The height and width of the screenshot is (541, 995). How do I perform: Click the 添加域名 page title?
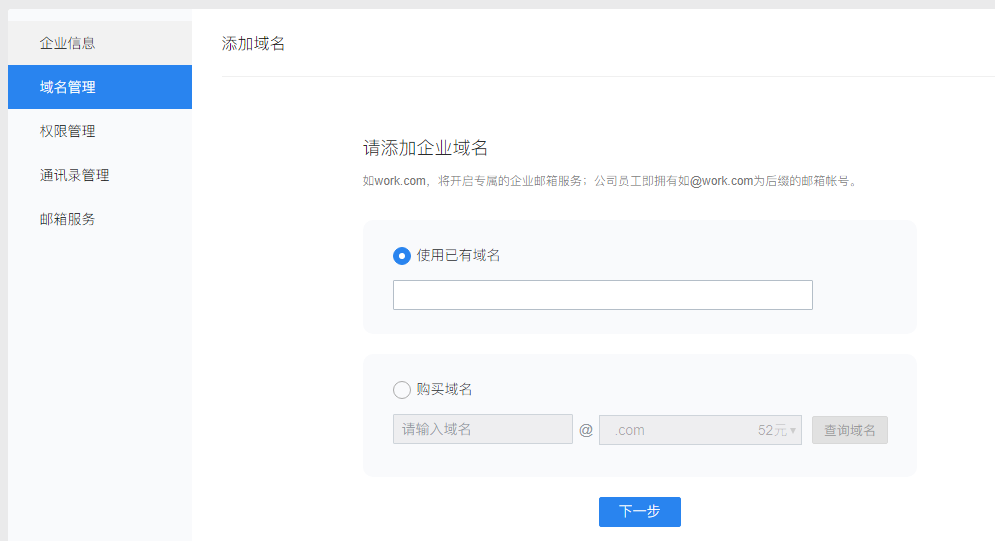pos(253,44)
